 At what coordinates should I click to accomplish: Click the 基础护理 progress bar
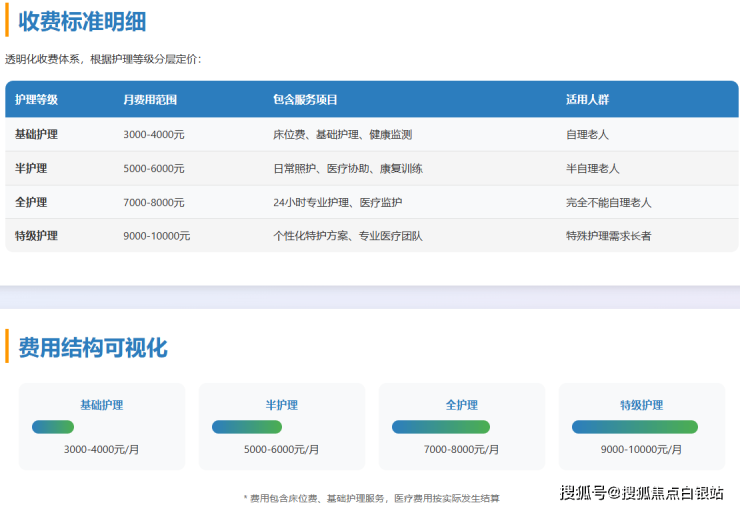pos(53,427)
